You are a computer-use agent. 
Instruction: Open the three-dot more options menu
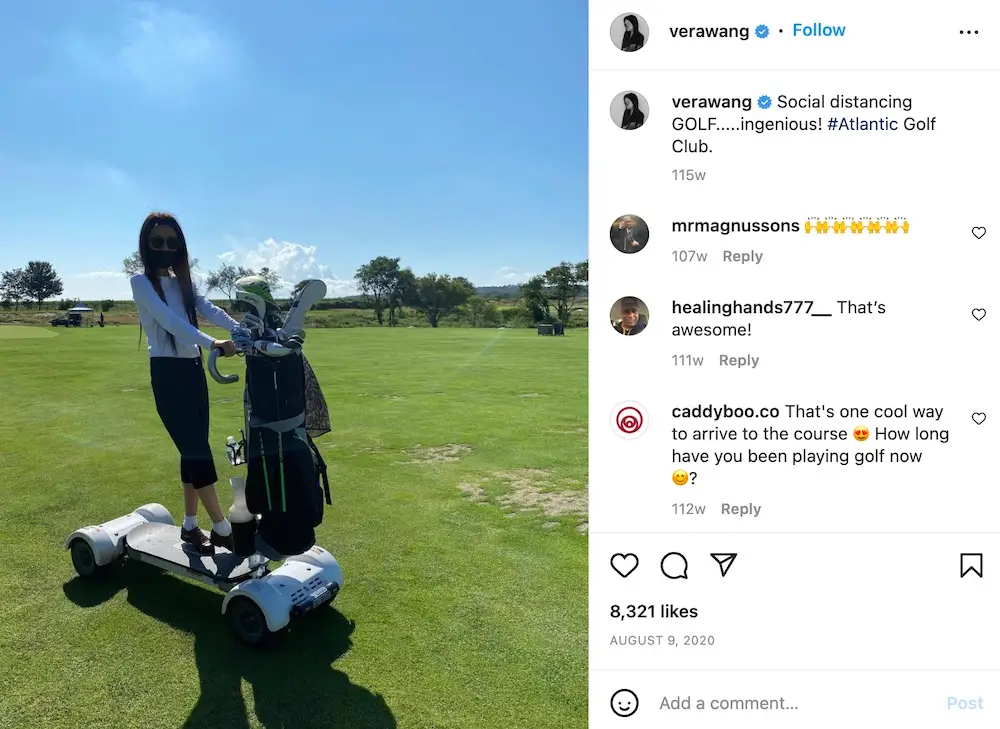pyautogui.click(x=968, y=32)
